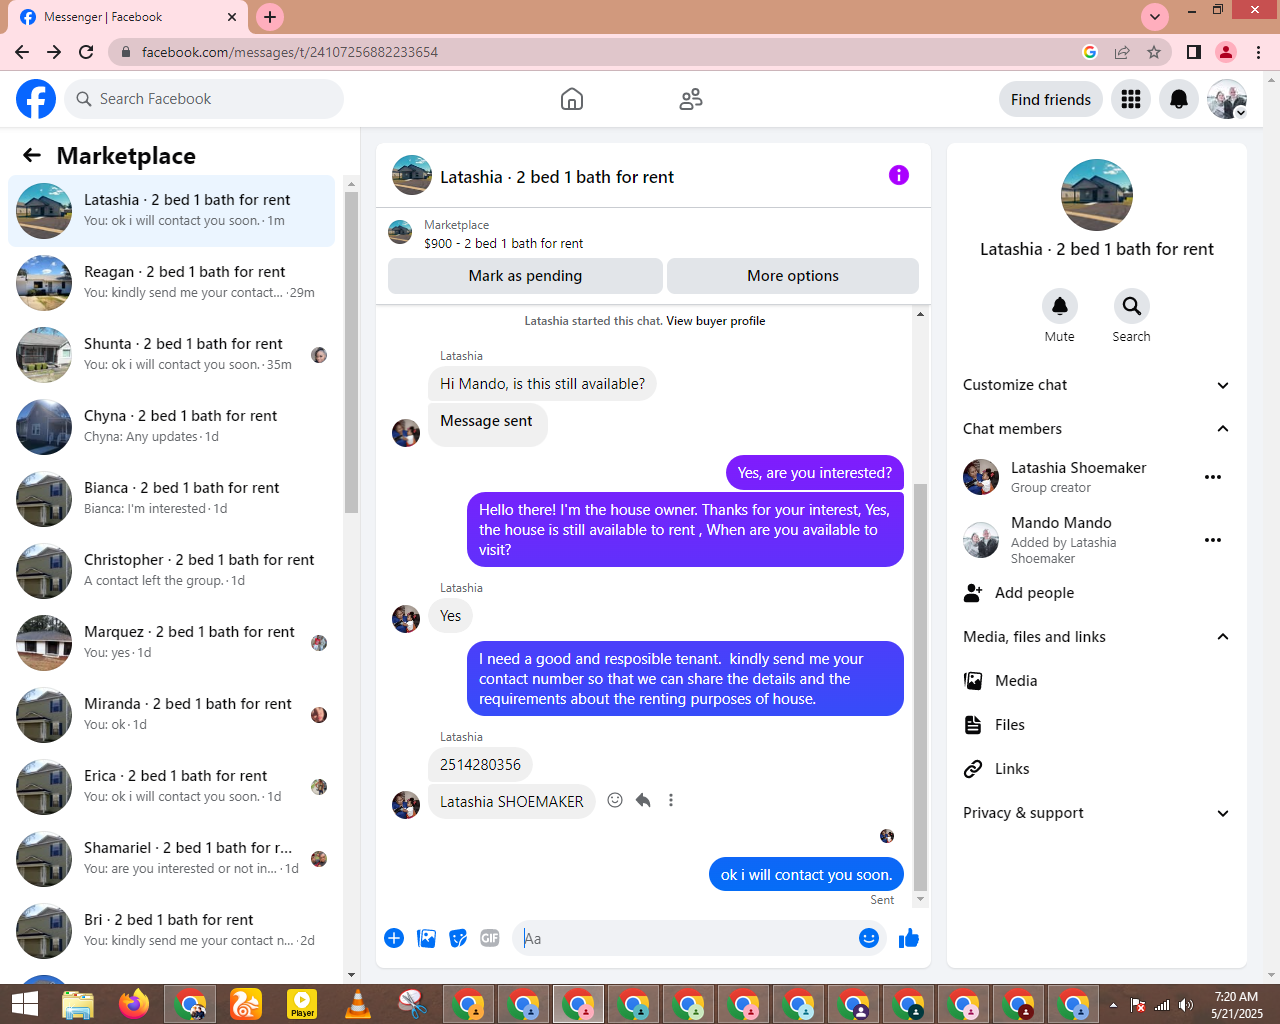Switch to the Messenger | Facebook tab

pos(128,17)
